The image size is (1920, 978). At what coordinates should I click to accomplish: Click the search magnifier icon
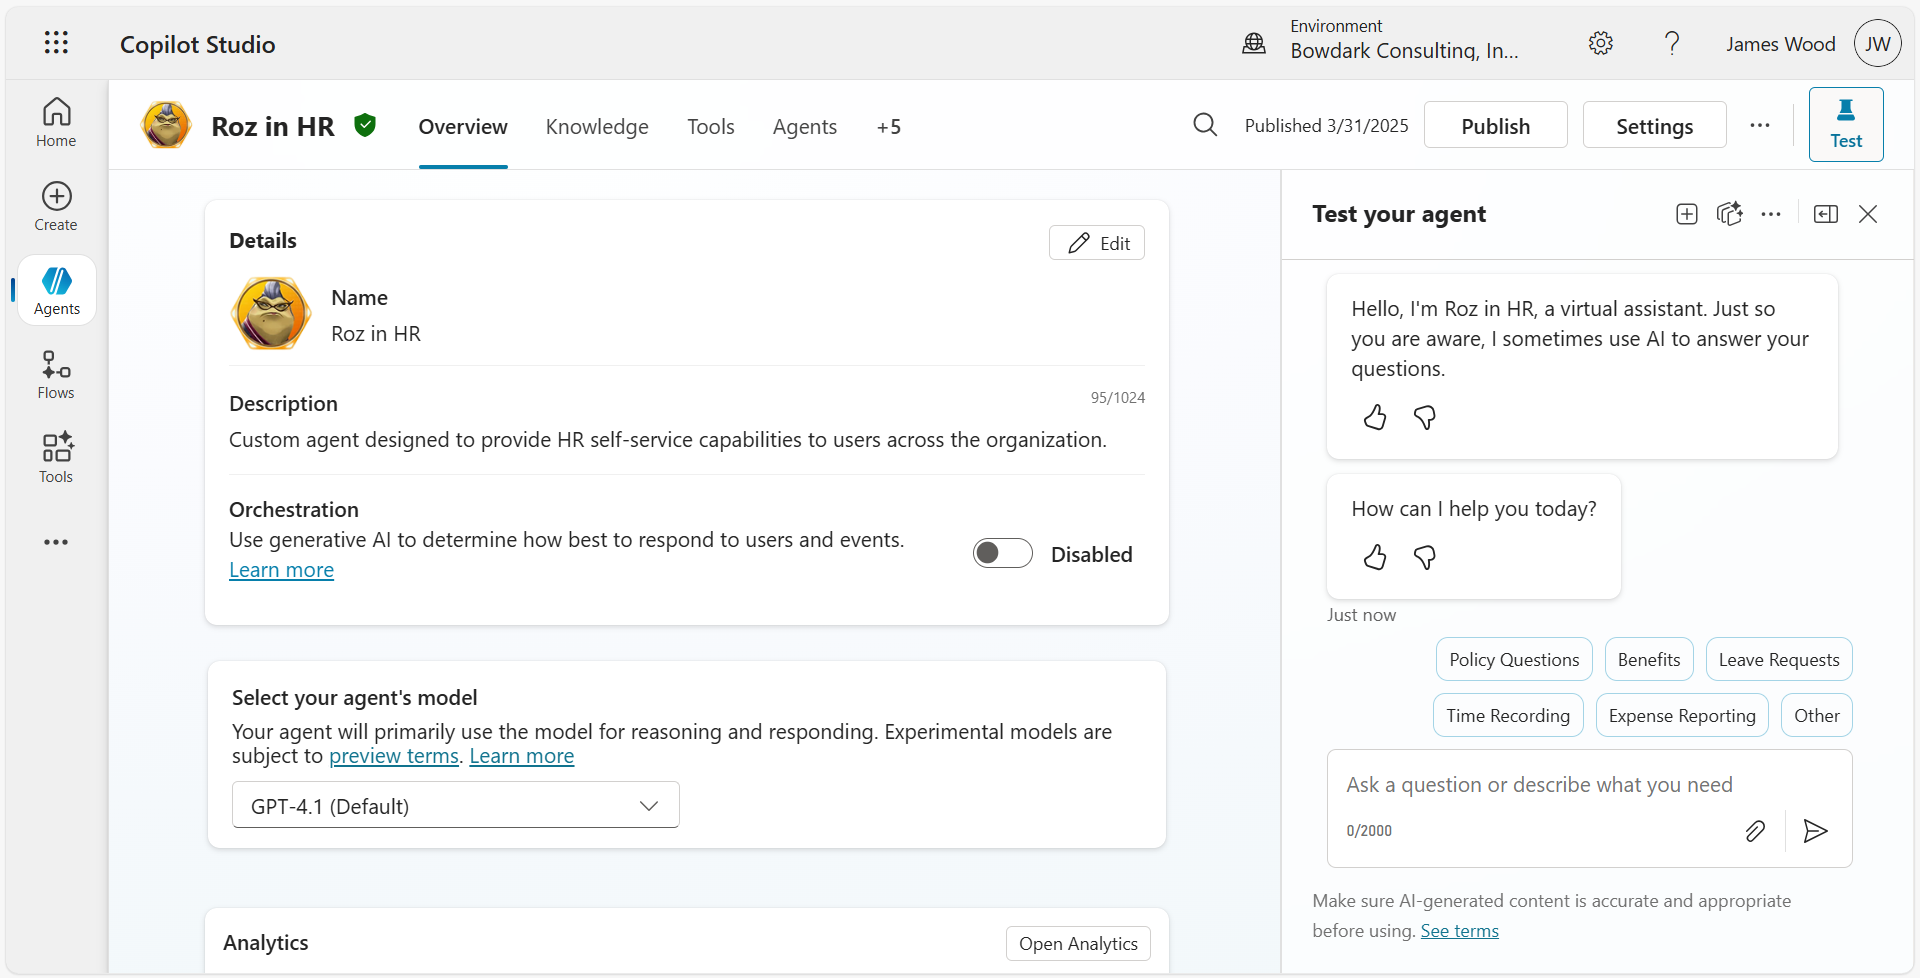(1205, 125)
